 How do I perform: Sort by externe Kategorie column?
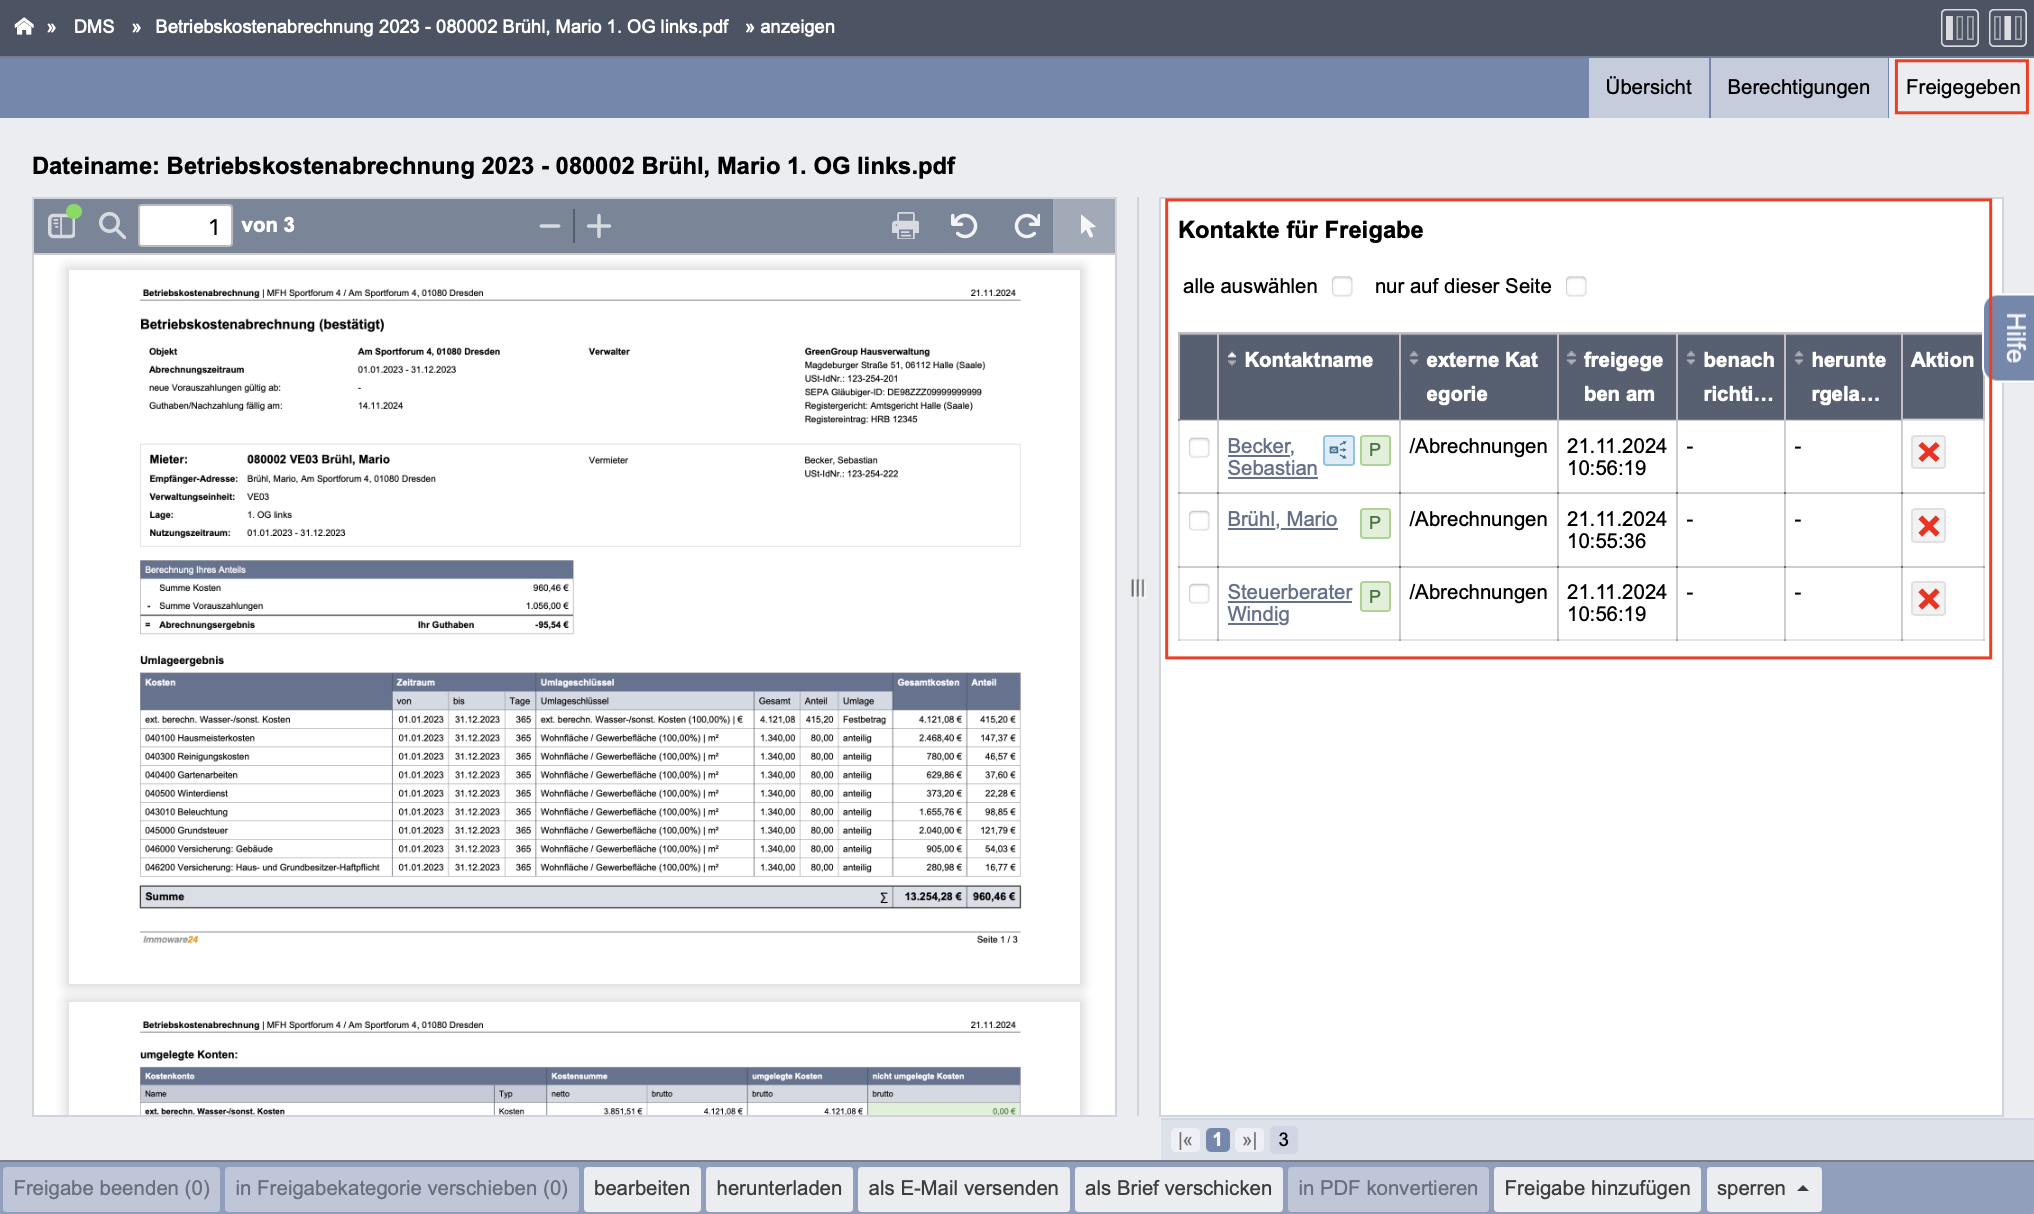pyautogui.click(x=1479, y=377)
